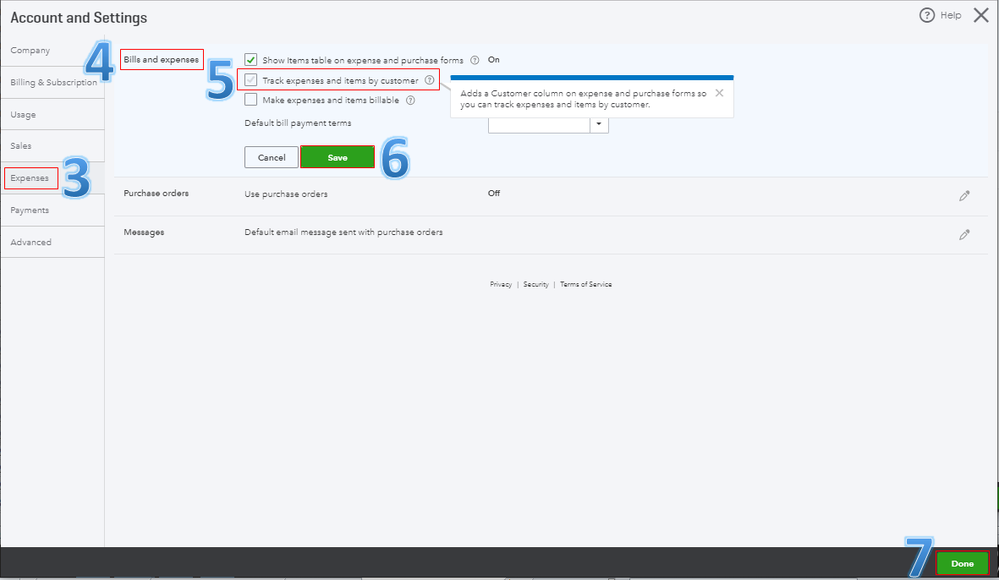
Task: View info icon beside Make expenses billable
Action: click(x=410, y=100)
